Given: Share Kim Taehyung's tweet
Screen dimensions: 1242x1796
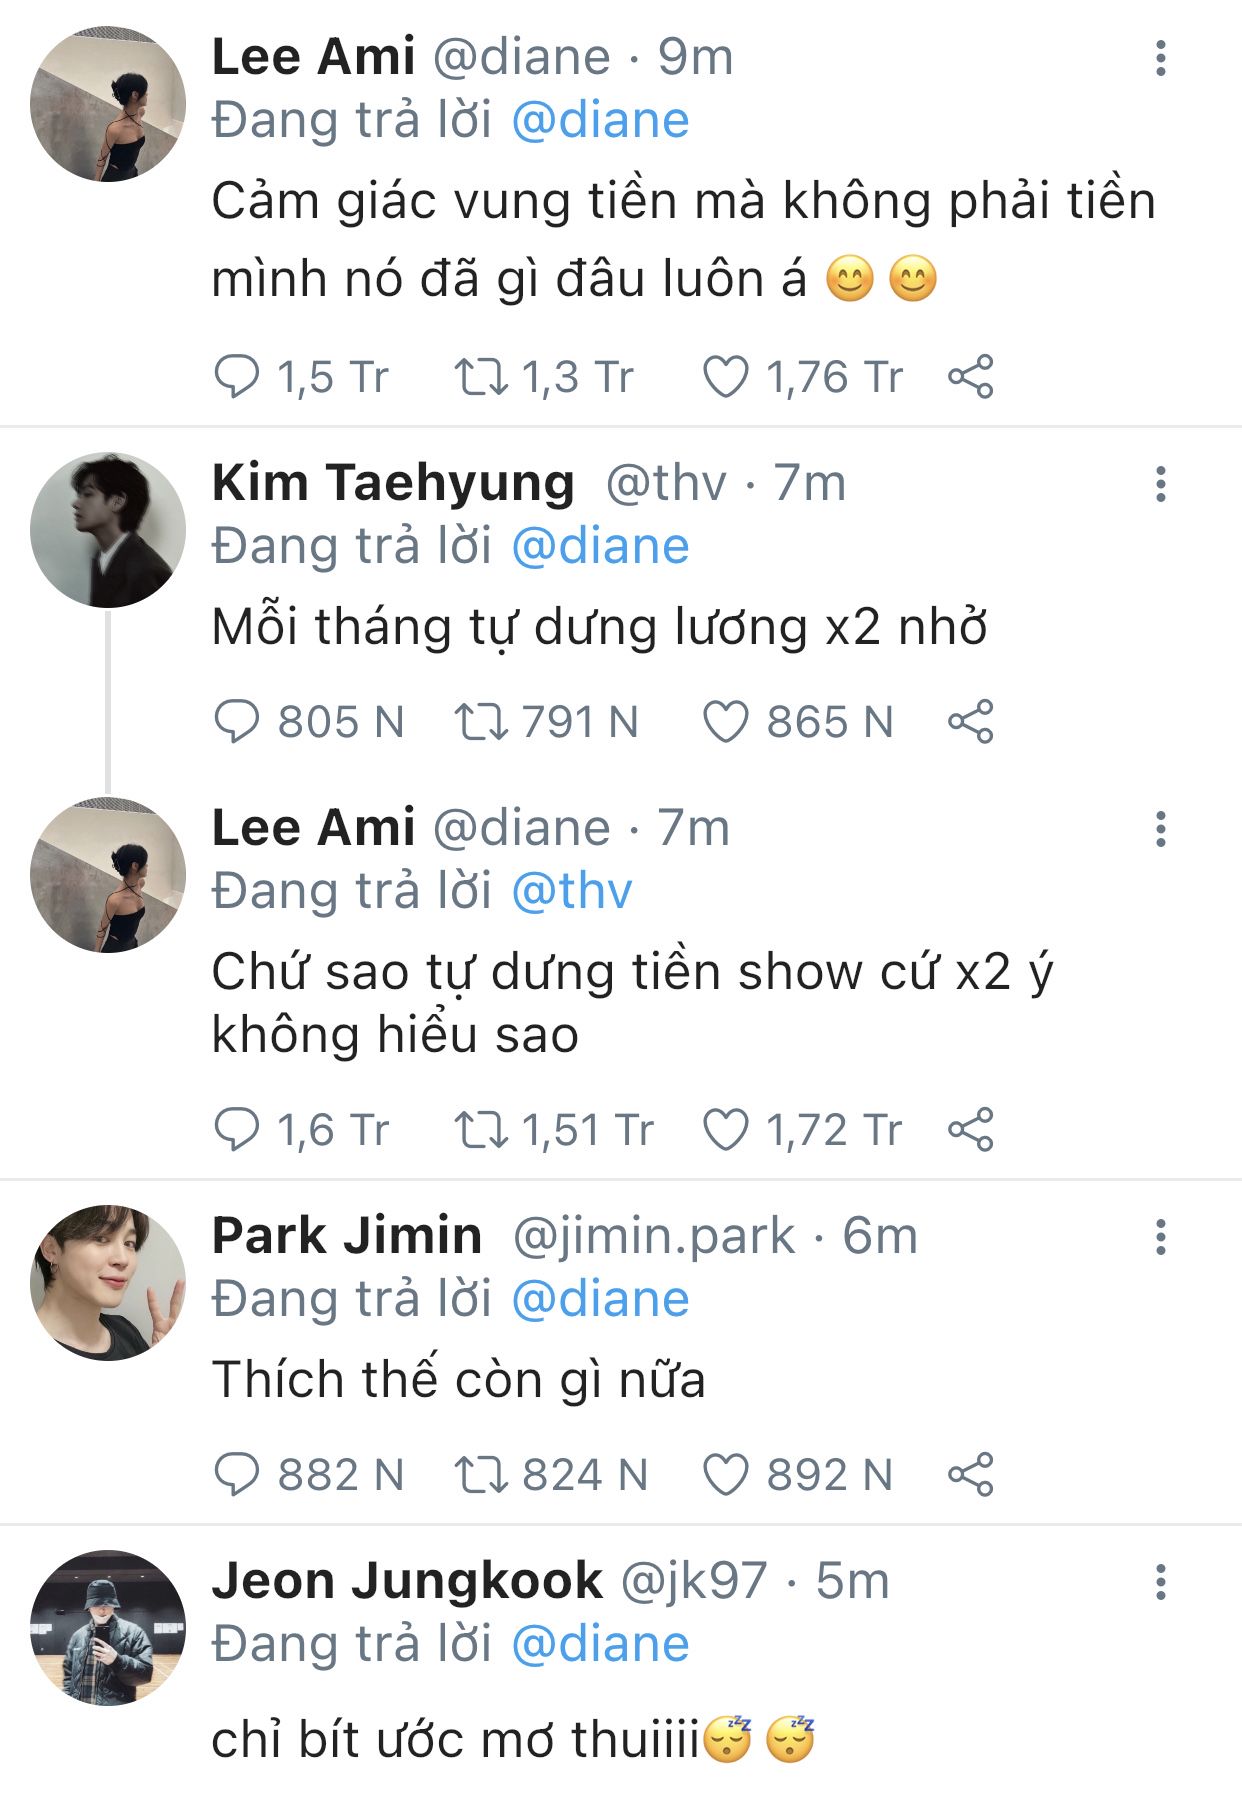Looking at the screenshot, I should [970, 722].
